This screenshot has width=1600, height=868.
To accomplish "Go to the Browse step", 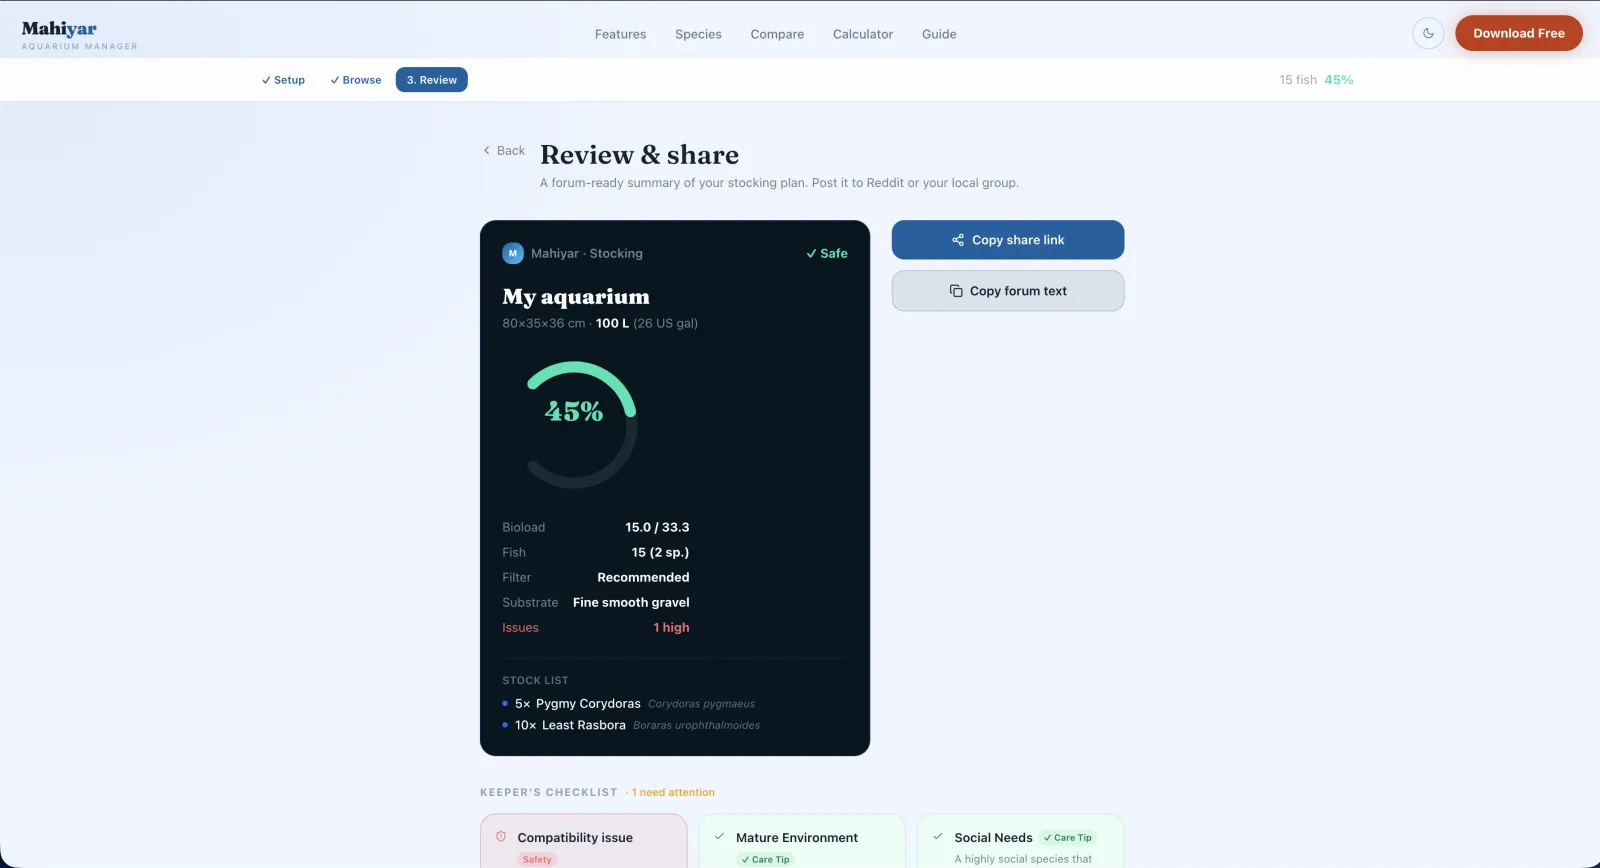I will click(x=356, y=80).
